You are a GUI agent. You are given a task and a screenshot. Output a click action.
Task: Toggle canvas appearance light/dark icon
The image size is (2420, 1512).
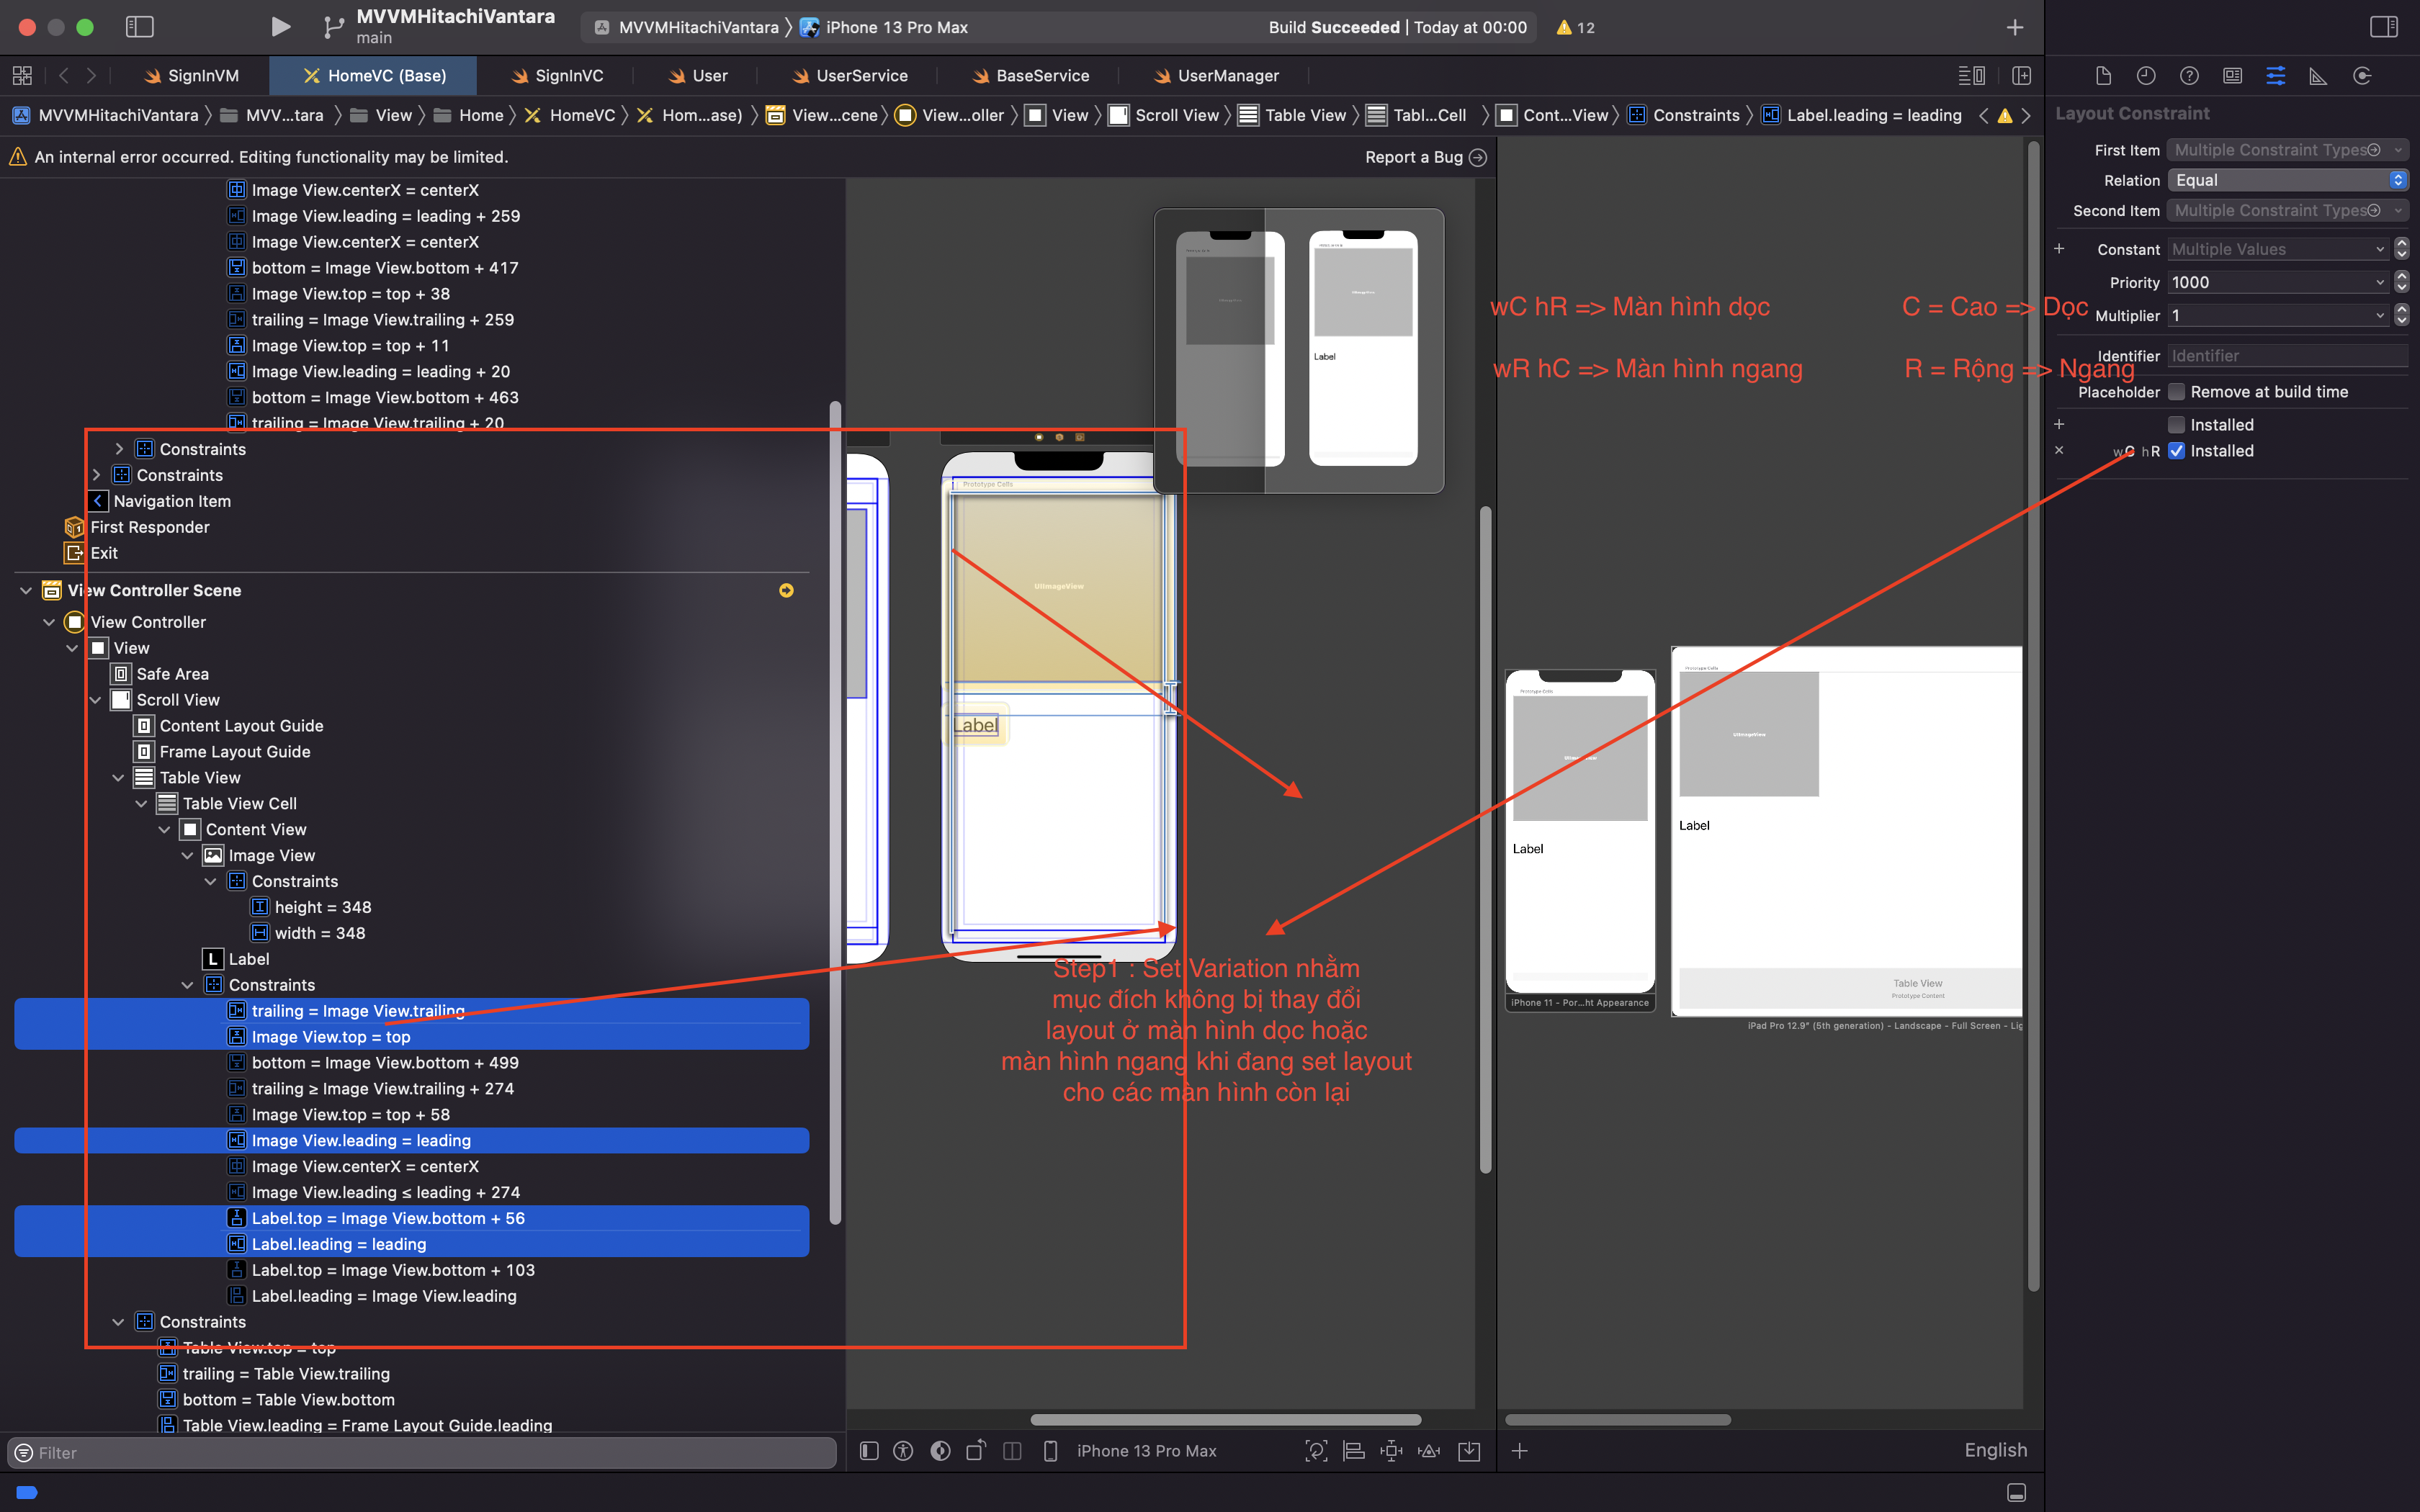pyautogui.click(x=940, y=1451)
